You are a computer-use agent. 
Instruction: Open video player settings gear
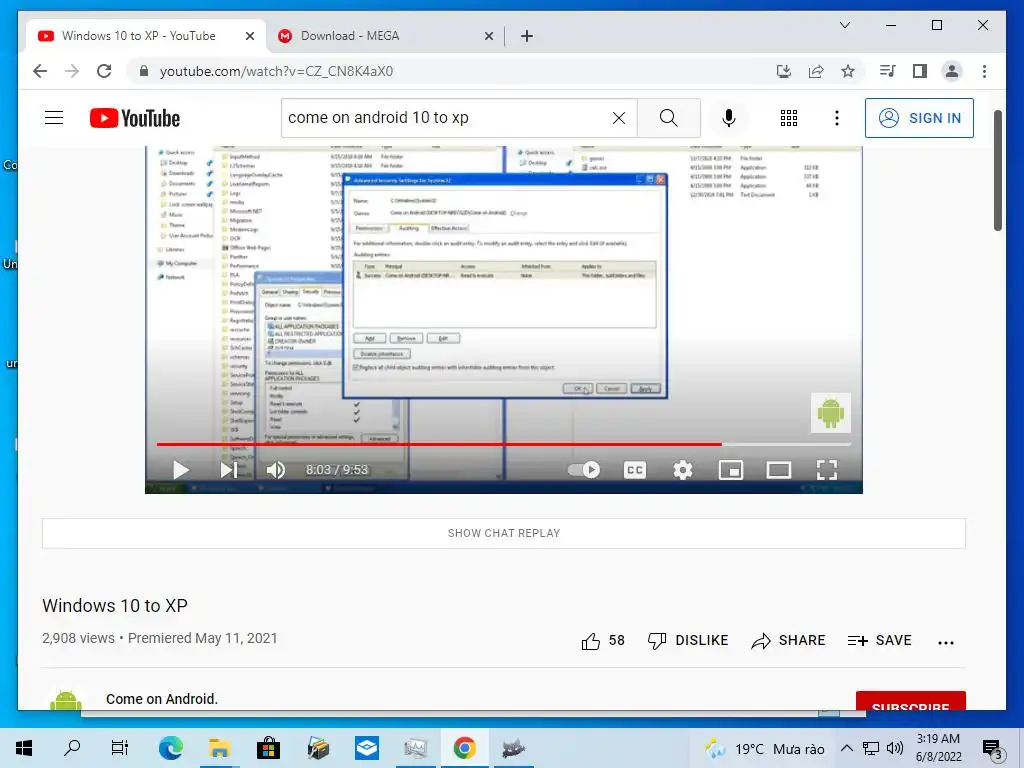682,470
